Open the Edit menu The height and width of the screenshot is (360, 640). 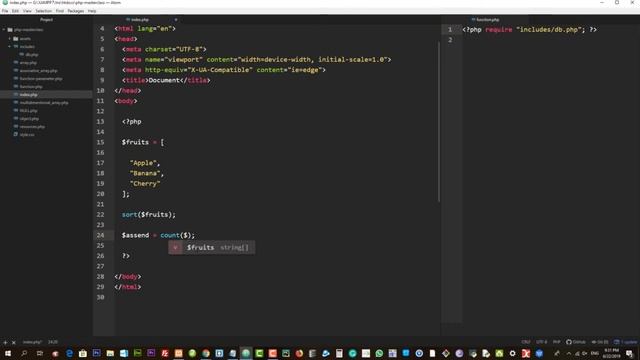pos(16,11)
